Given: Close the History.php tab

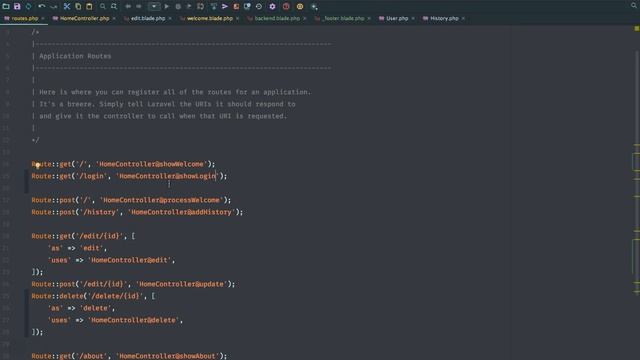Looking at the screenshot, I should pyautogui.click(x=463, y=18).
